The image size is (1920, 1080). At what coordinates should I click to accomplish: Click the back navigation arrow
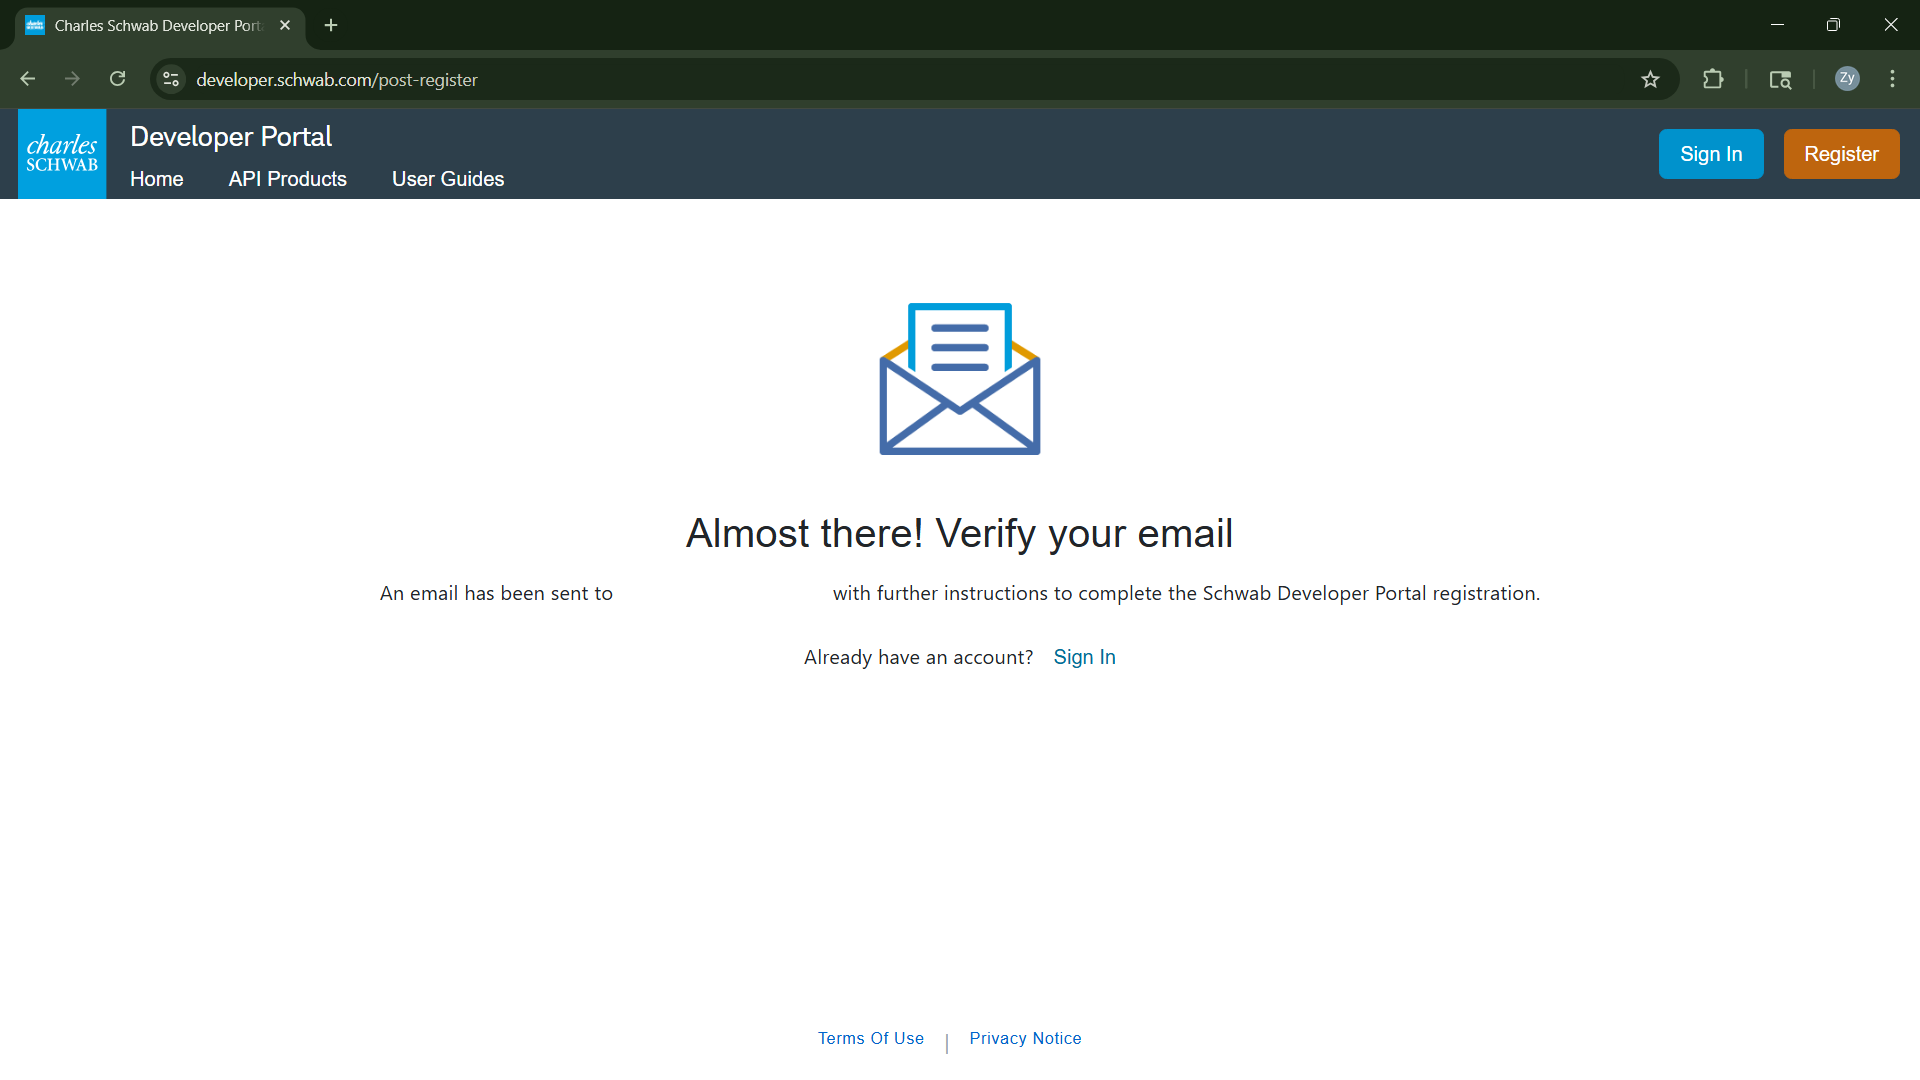click(x=26, y=79)
